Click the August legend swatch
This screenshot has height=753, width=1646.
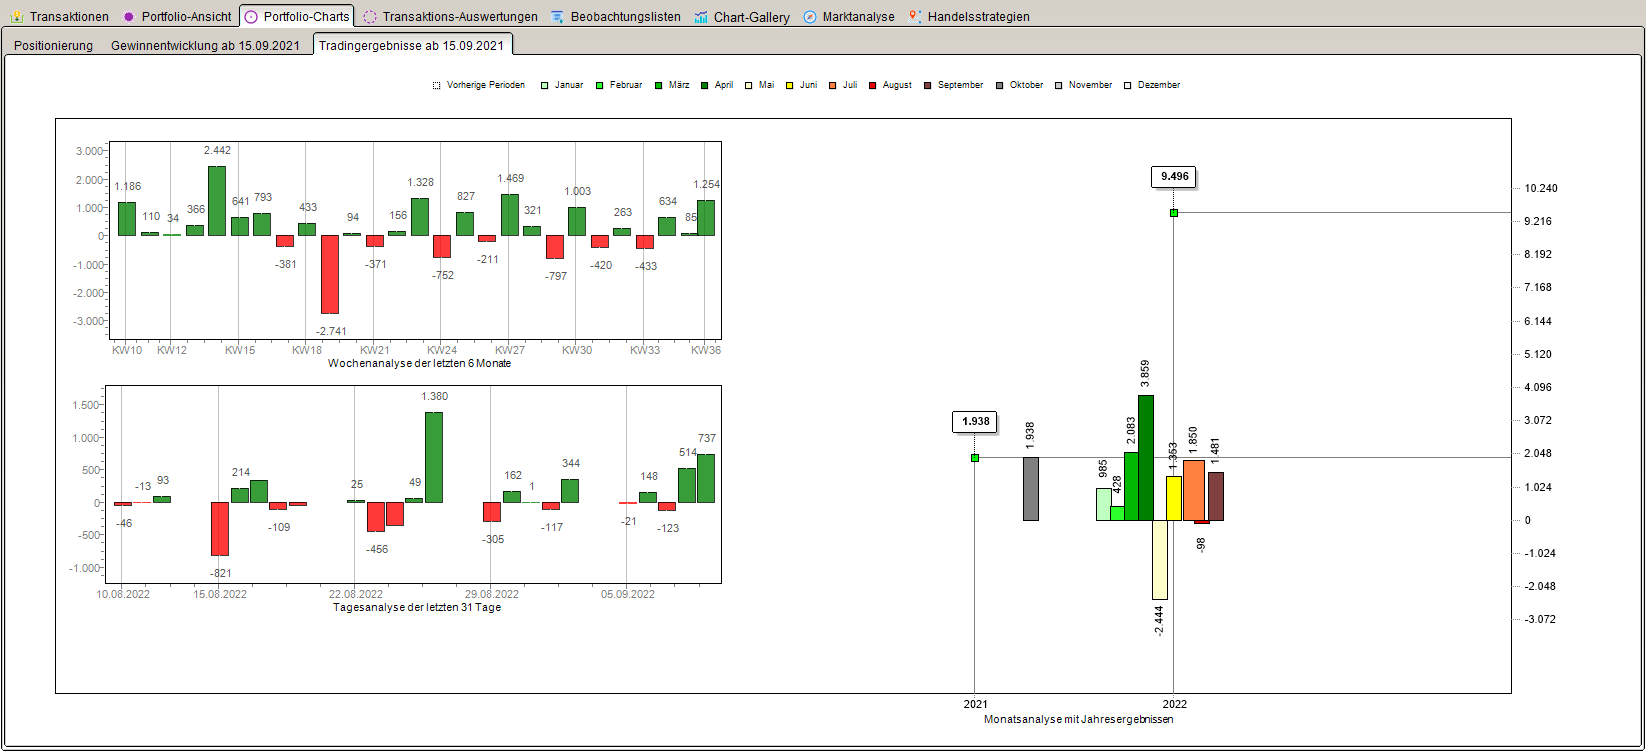[x=873, y=86]
